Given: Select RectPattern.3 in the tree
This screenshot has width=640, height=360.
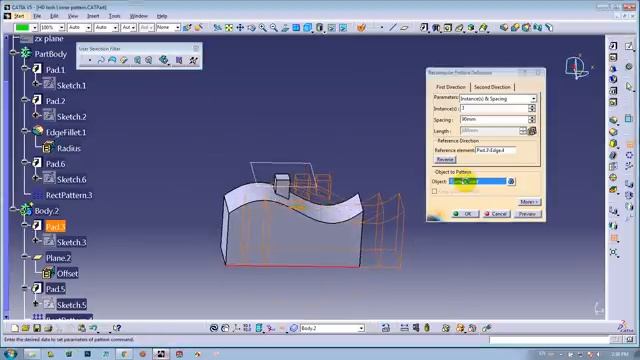Looking at the screenshot, I should tap(69, 195).
